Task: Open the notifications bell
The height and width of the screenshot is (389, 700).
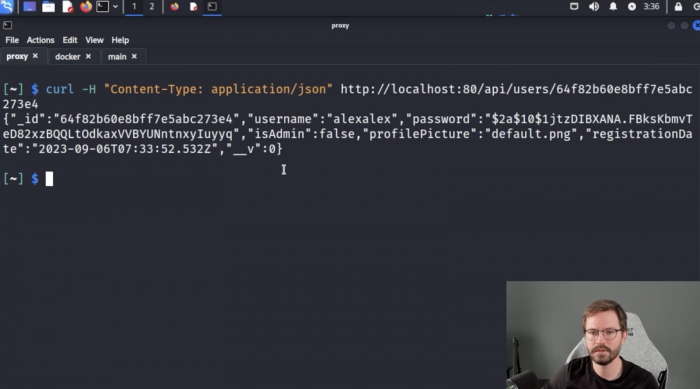Action: (x=613, y=7)
